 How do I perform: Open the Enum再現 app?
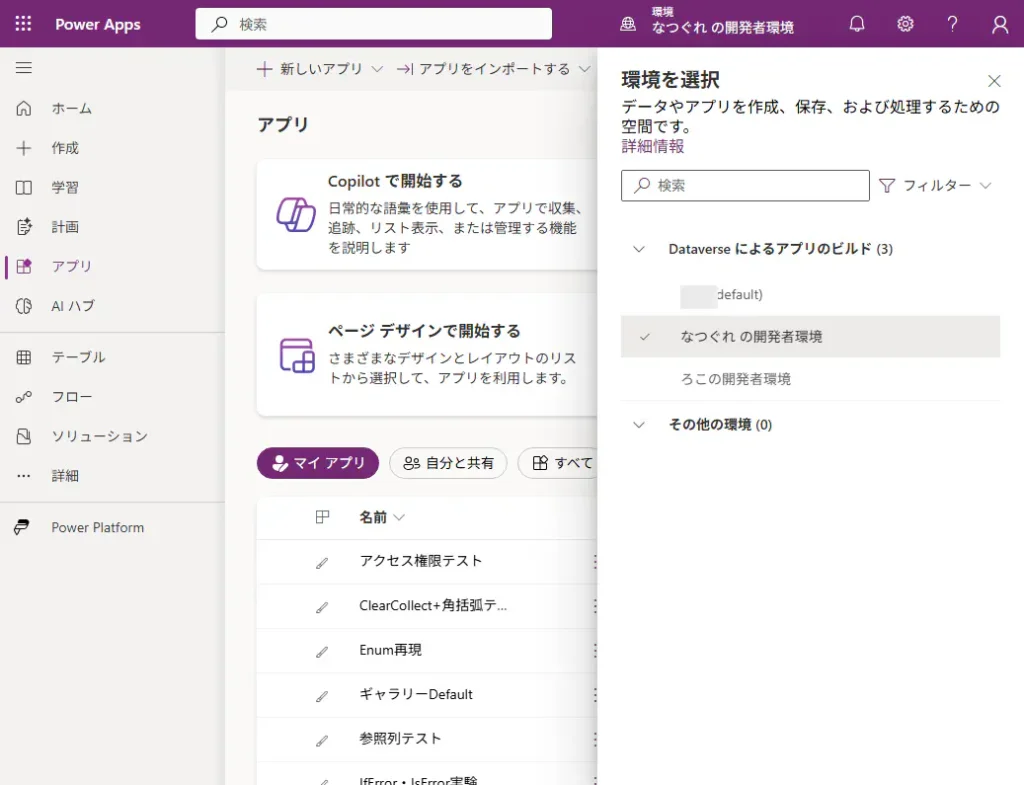pos(391,650)
